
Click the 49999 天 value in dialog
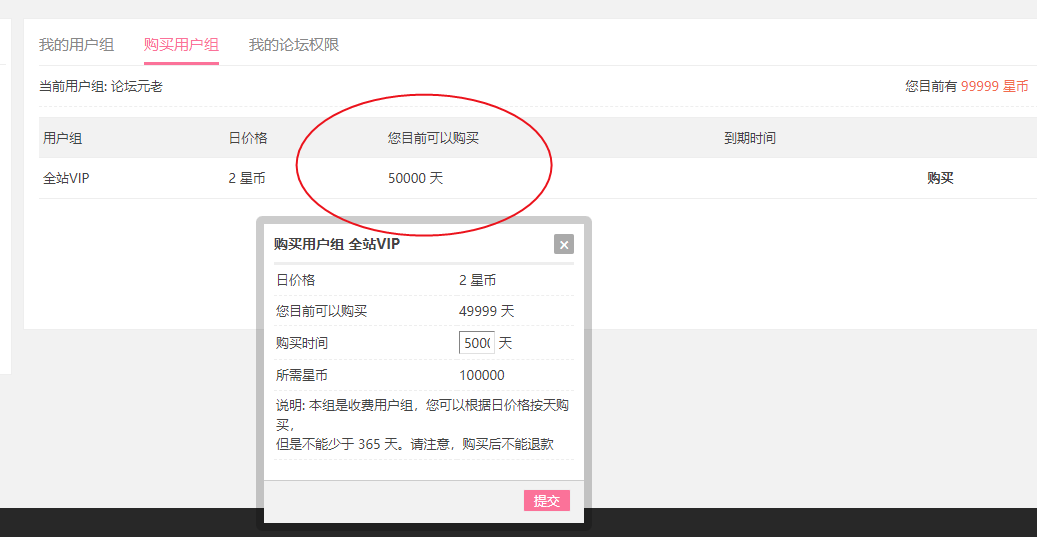click(x=486, y=311)
